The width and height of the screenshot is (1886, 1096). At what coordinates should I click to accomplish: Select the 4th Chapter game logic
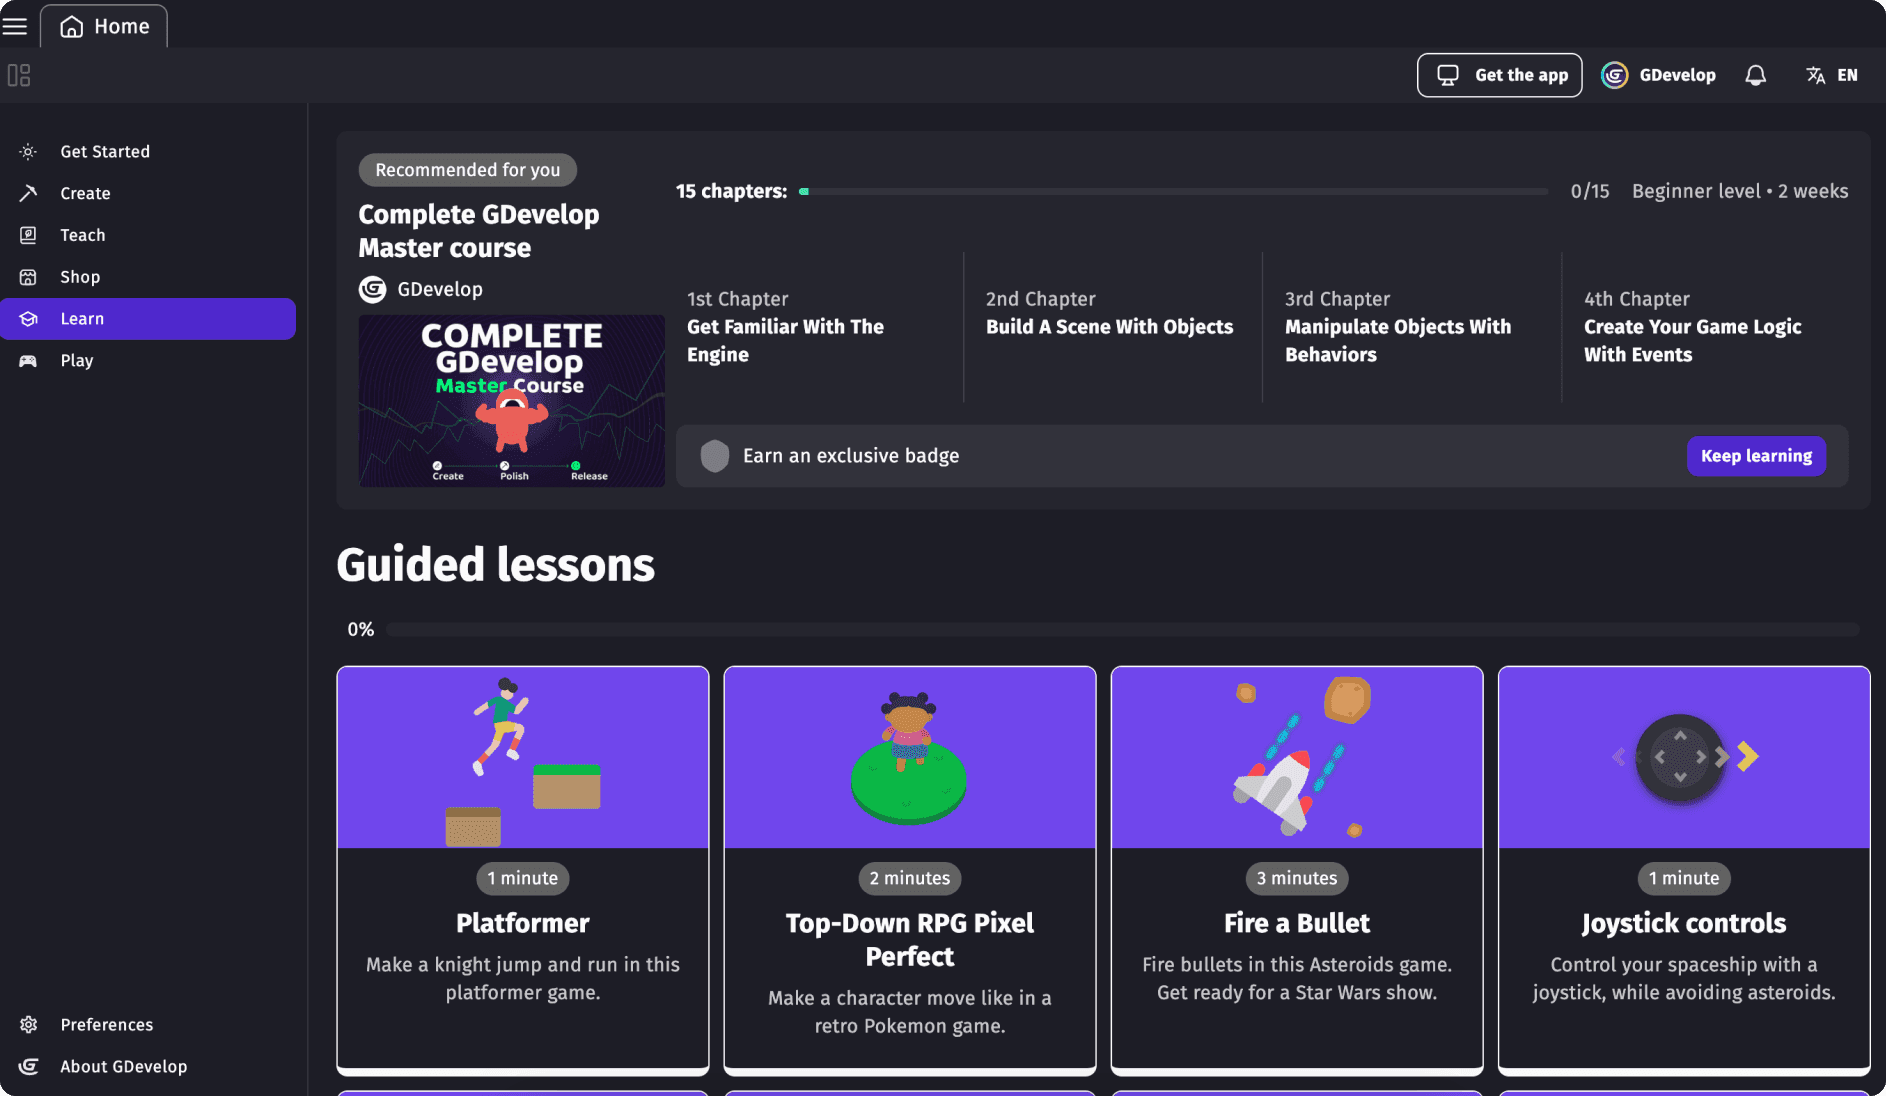(1692, 328)
